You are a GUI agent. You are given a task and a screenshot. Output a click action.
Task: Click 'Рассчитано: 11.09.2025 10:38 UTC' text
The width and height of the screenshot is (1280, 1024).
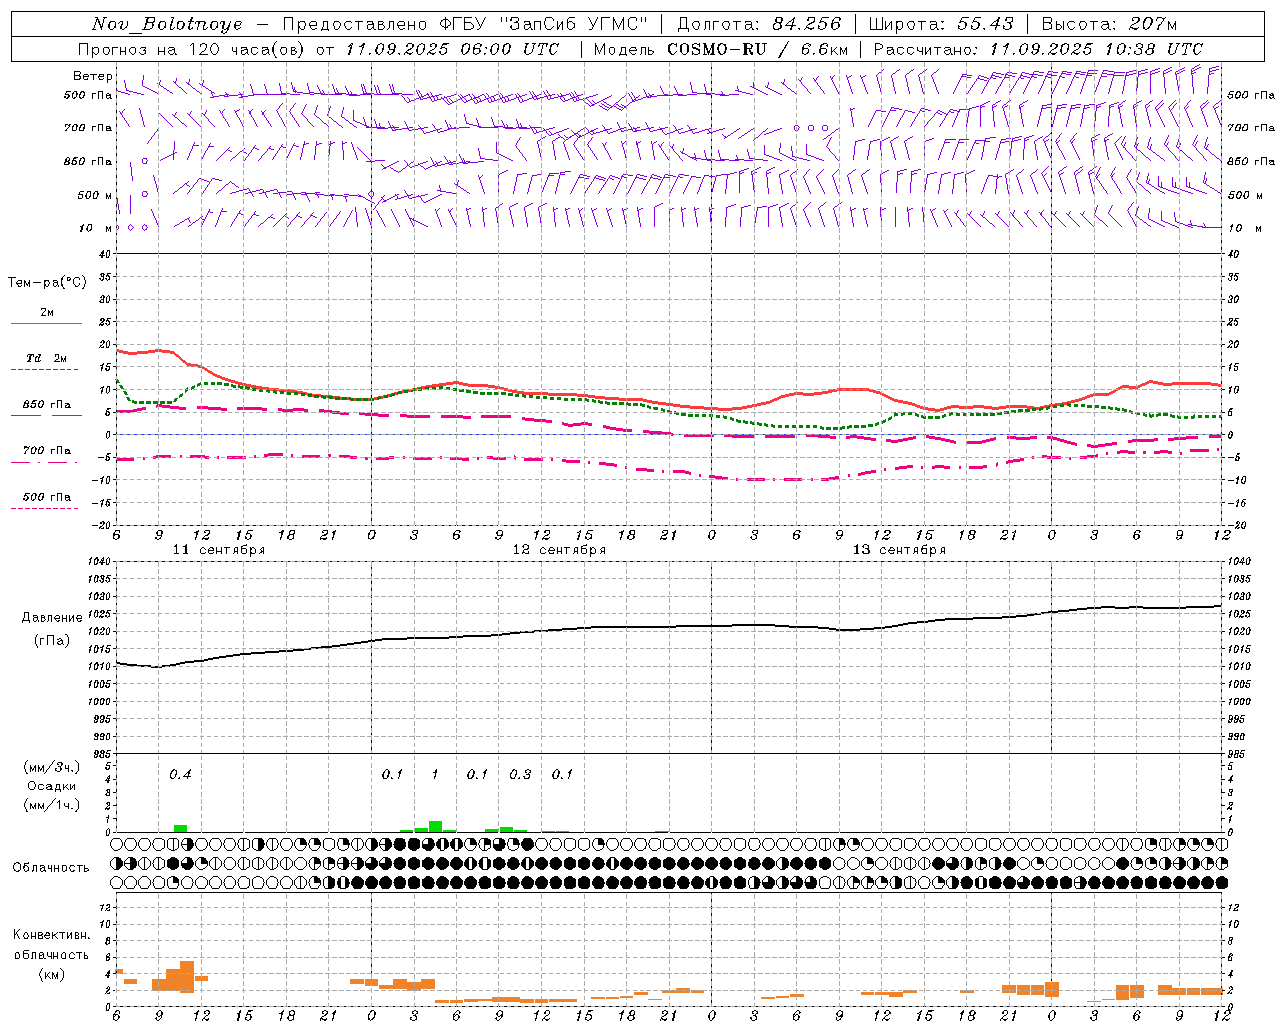pyautogui.click(x=1038, y=49)
